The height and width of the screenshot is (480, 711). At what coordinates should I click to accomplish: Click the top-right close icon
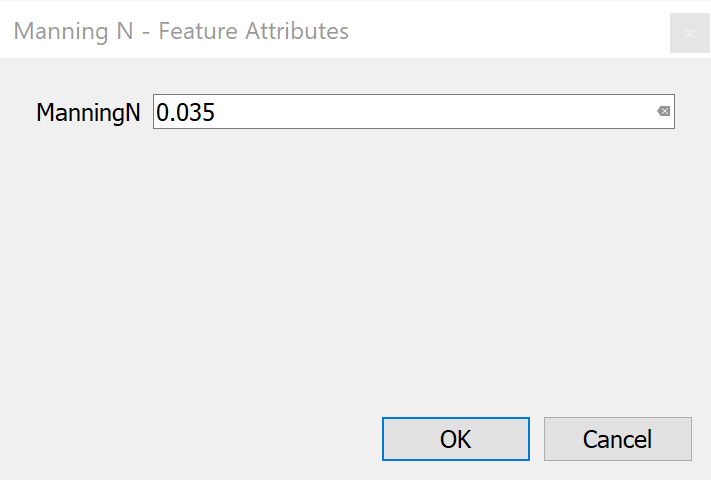[x=690, y=33]
